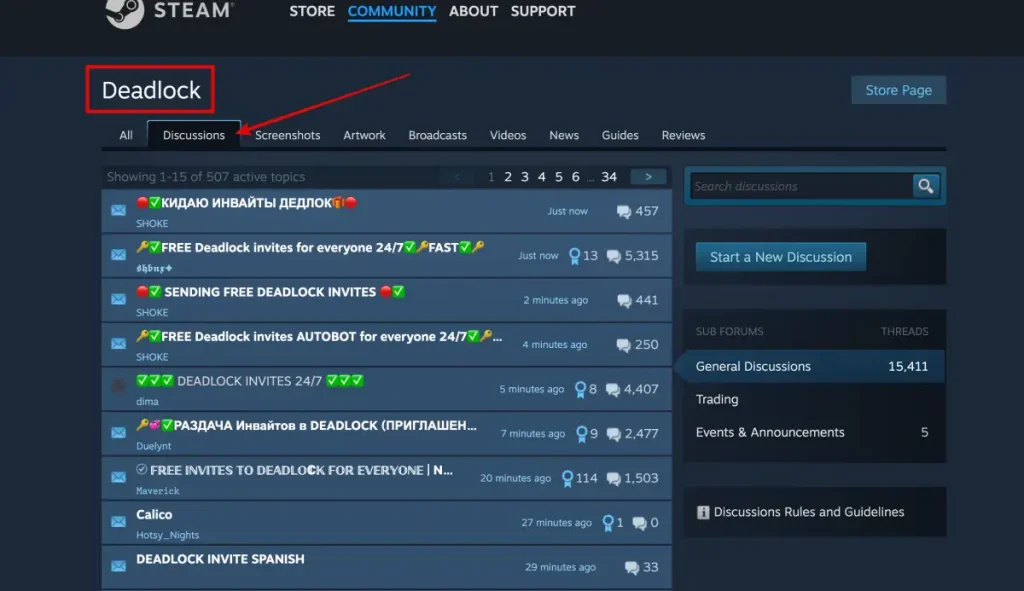Click the award ribbon icon next to 114
1024x591 pixels.
point(568,479)
